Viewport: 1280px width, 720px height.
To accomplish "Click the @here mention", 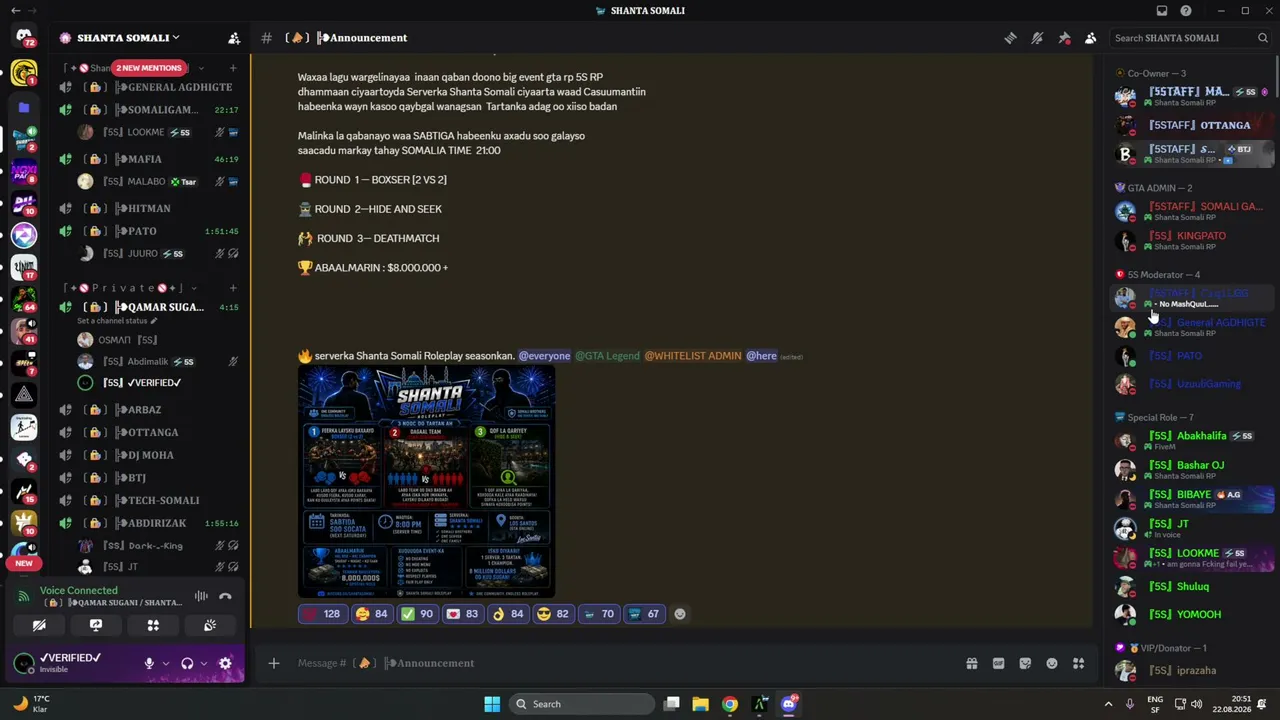I will (761, 356).
